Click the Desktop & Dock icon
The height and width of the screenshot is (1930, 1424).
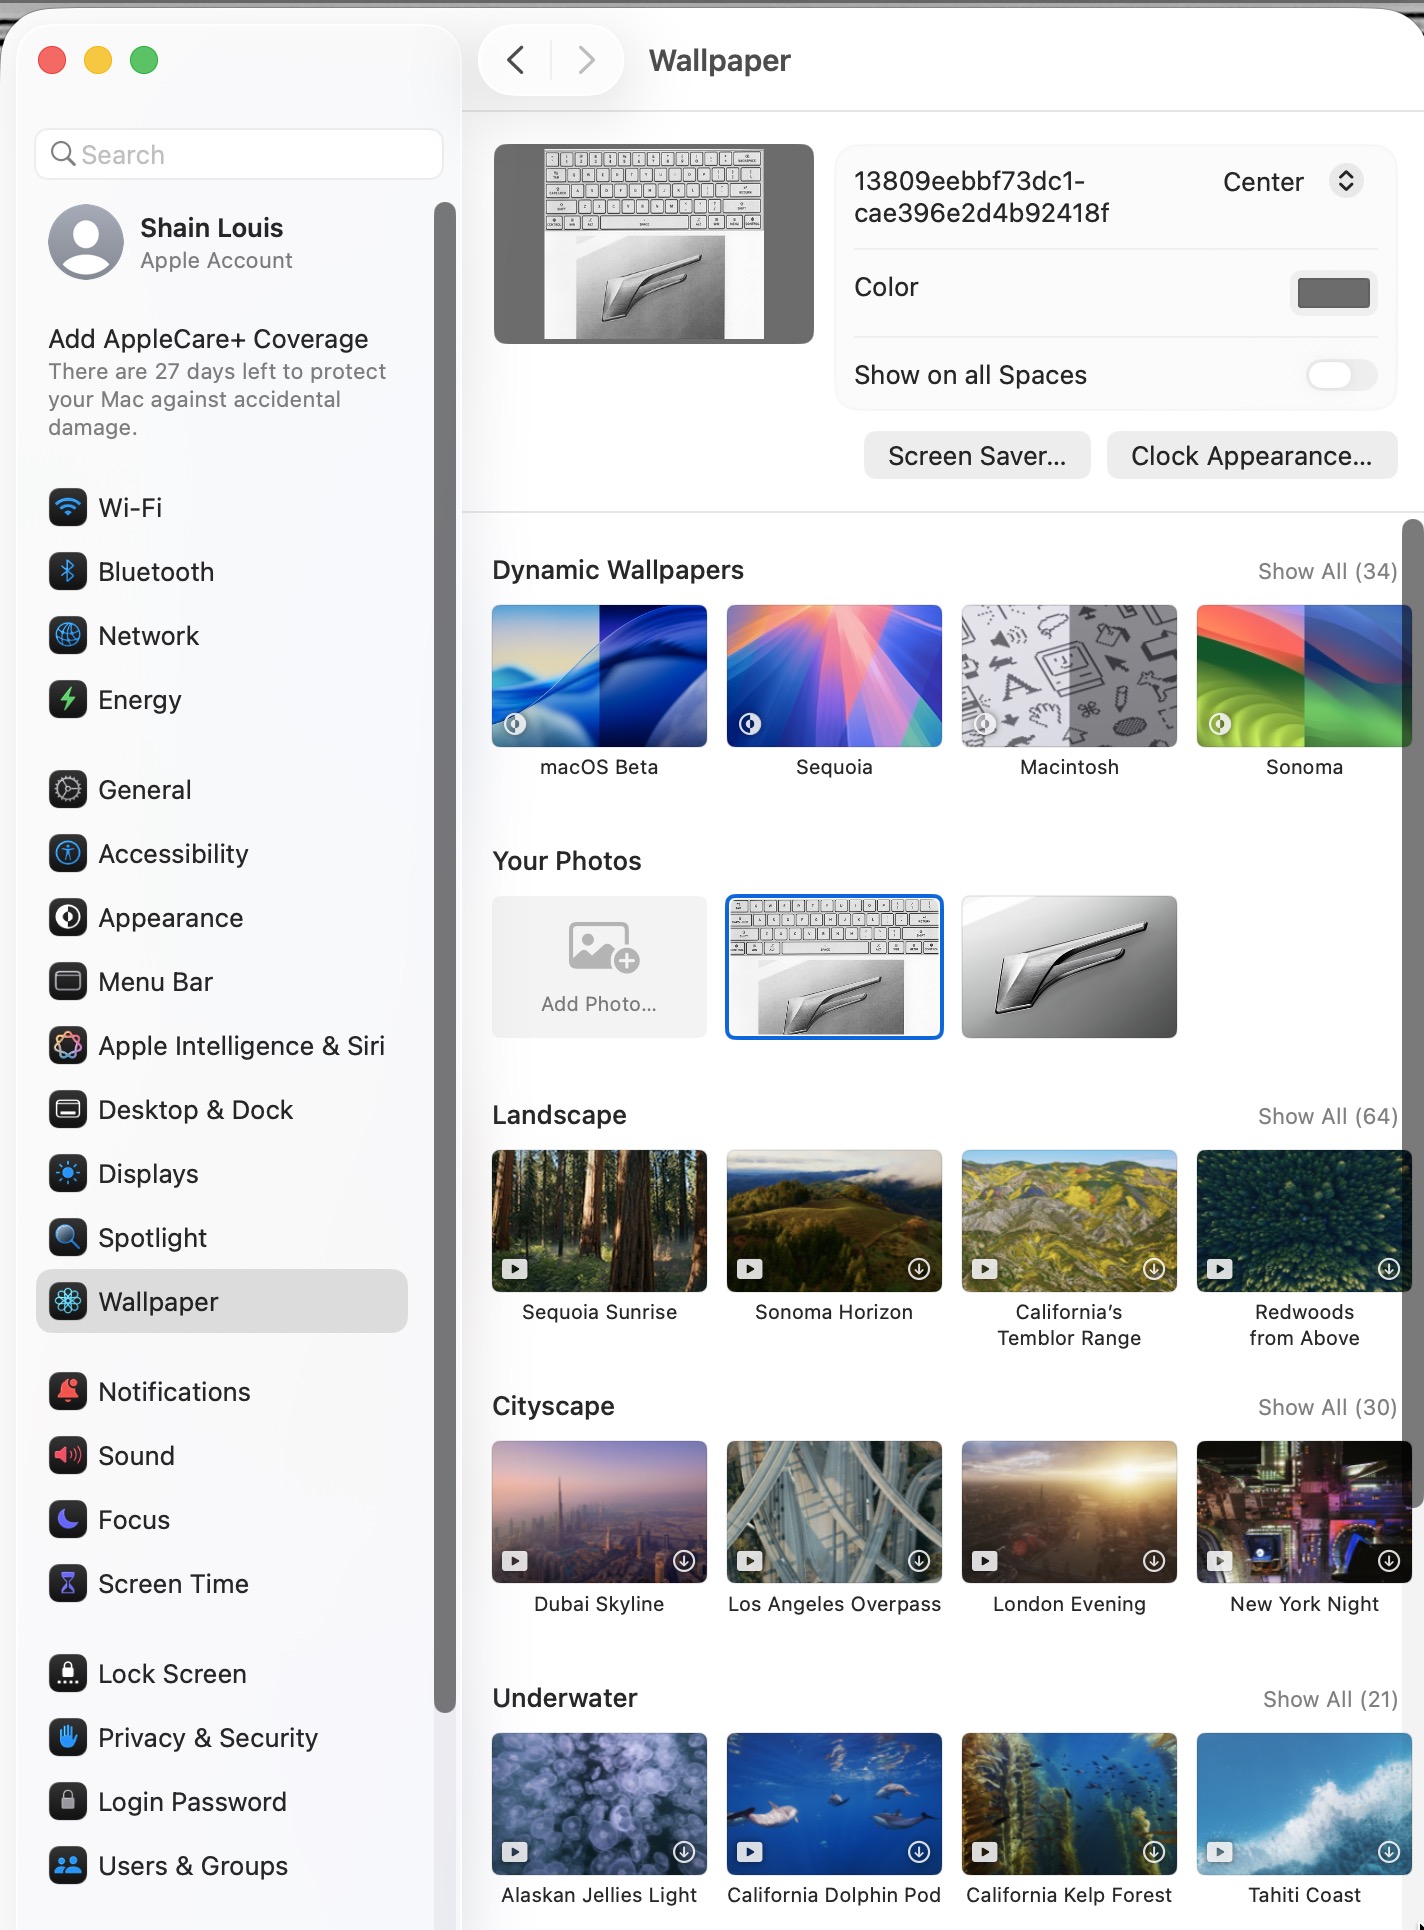68,1109
